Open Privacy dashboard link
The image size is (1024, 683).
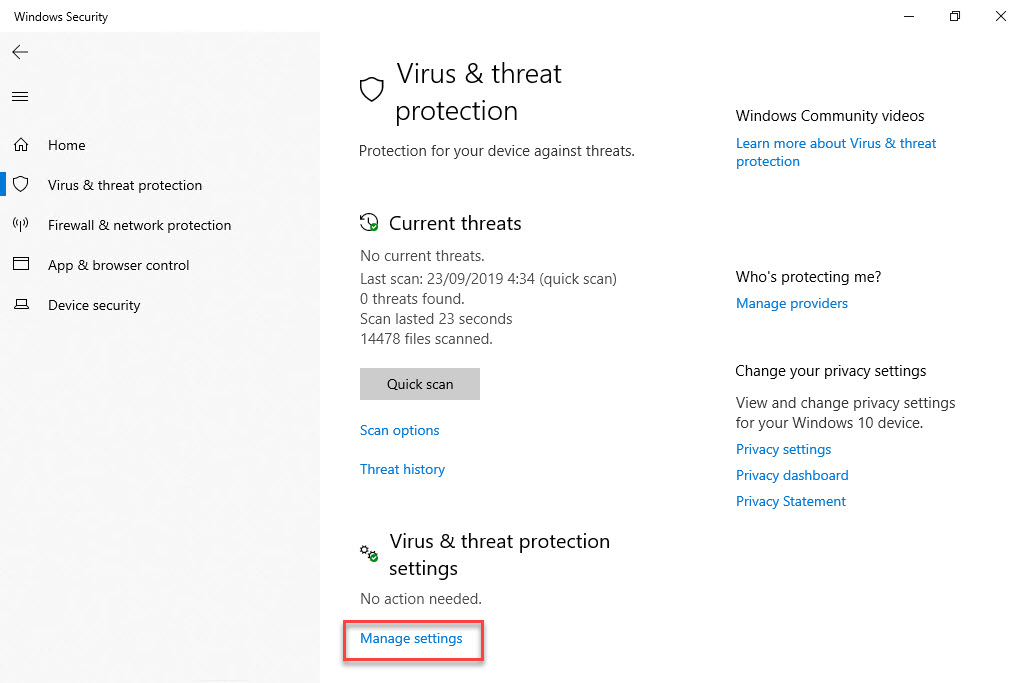[x=792, y=475]
